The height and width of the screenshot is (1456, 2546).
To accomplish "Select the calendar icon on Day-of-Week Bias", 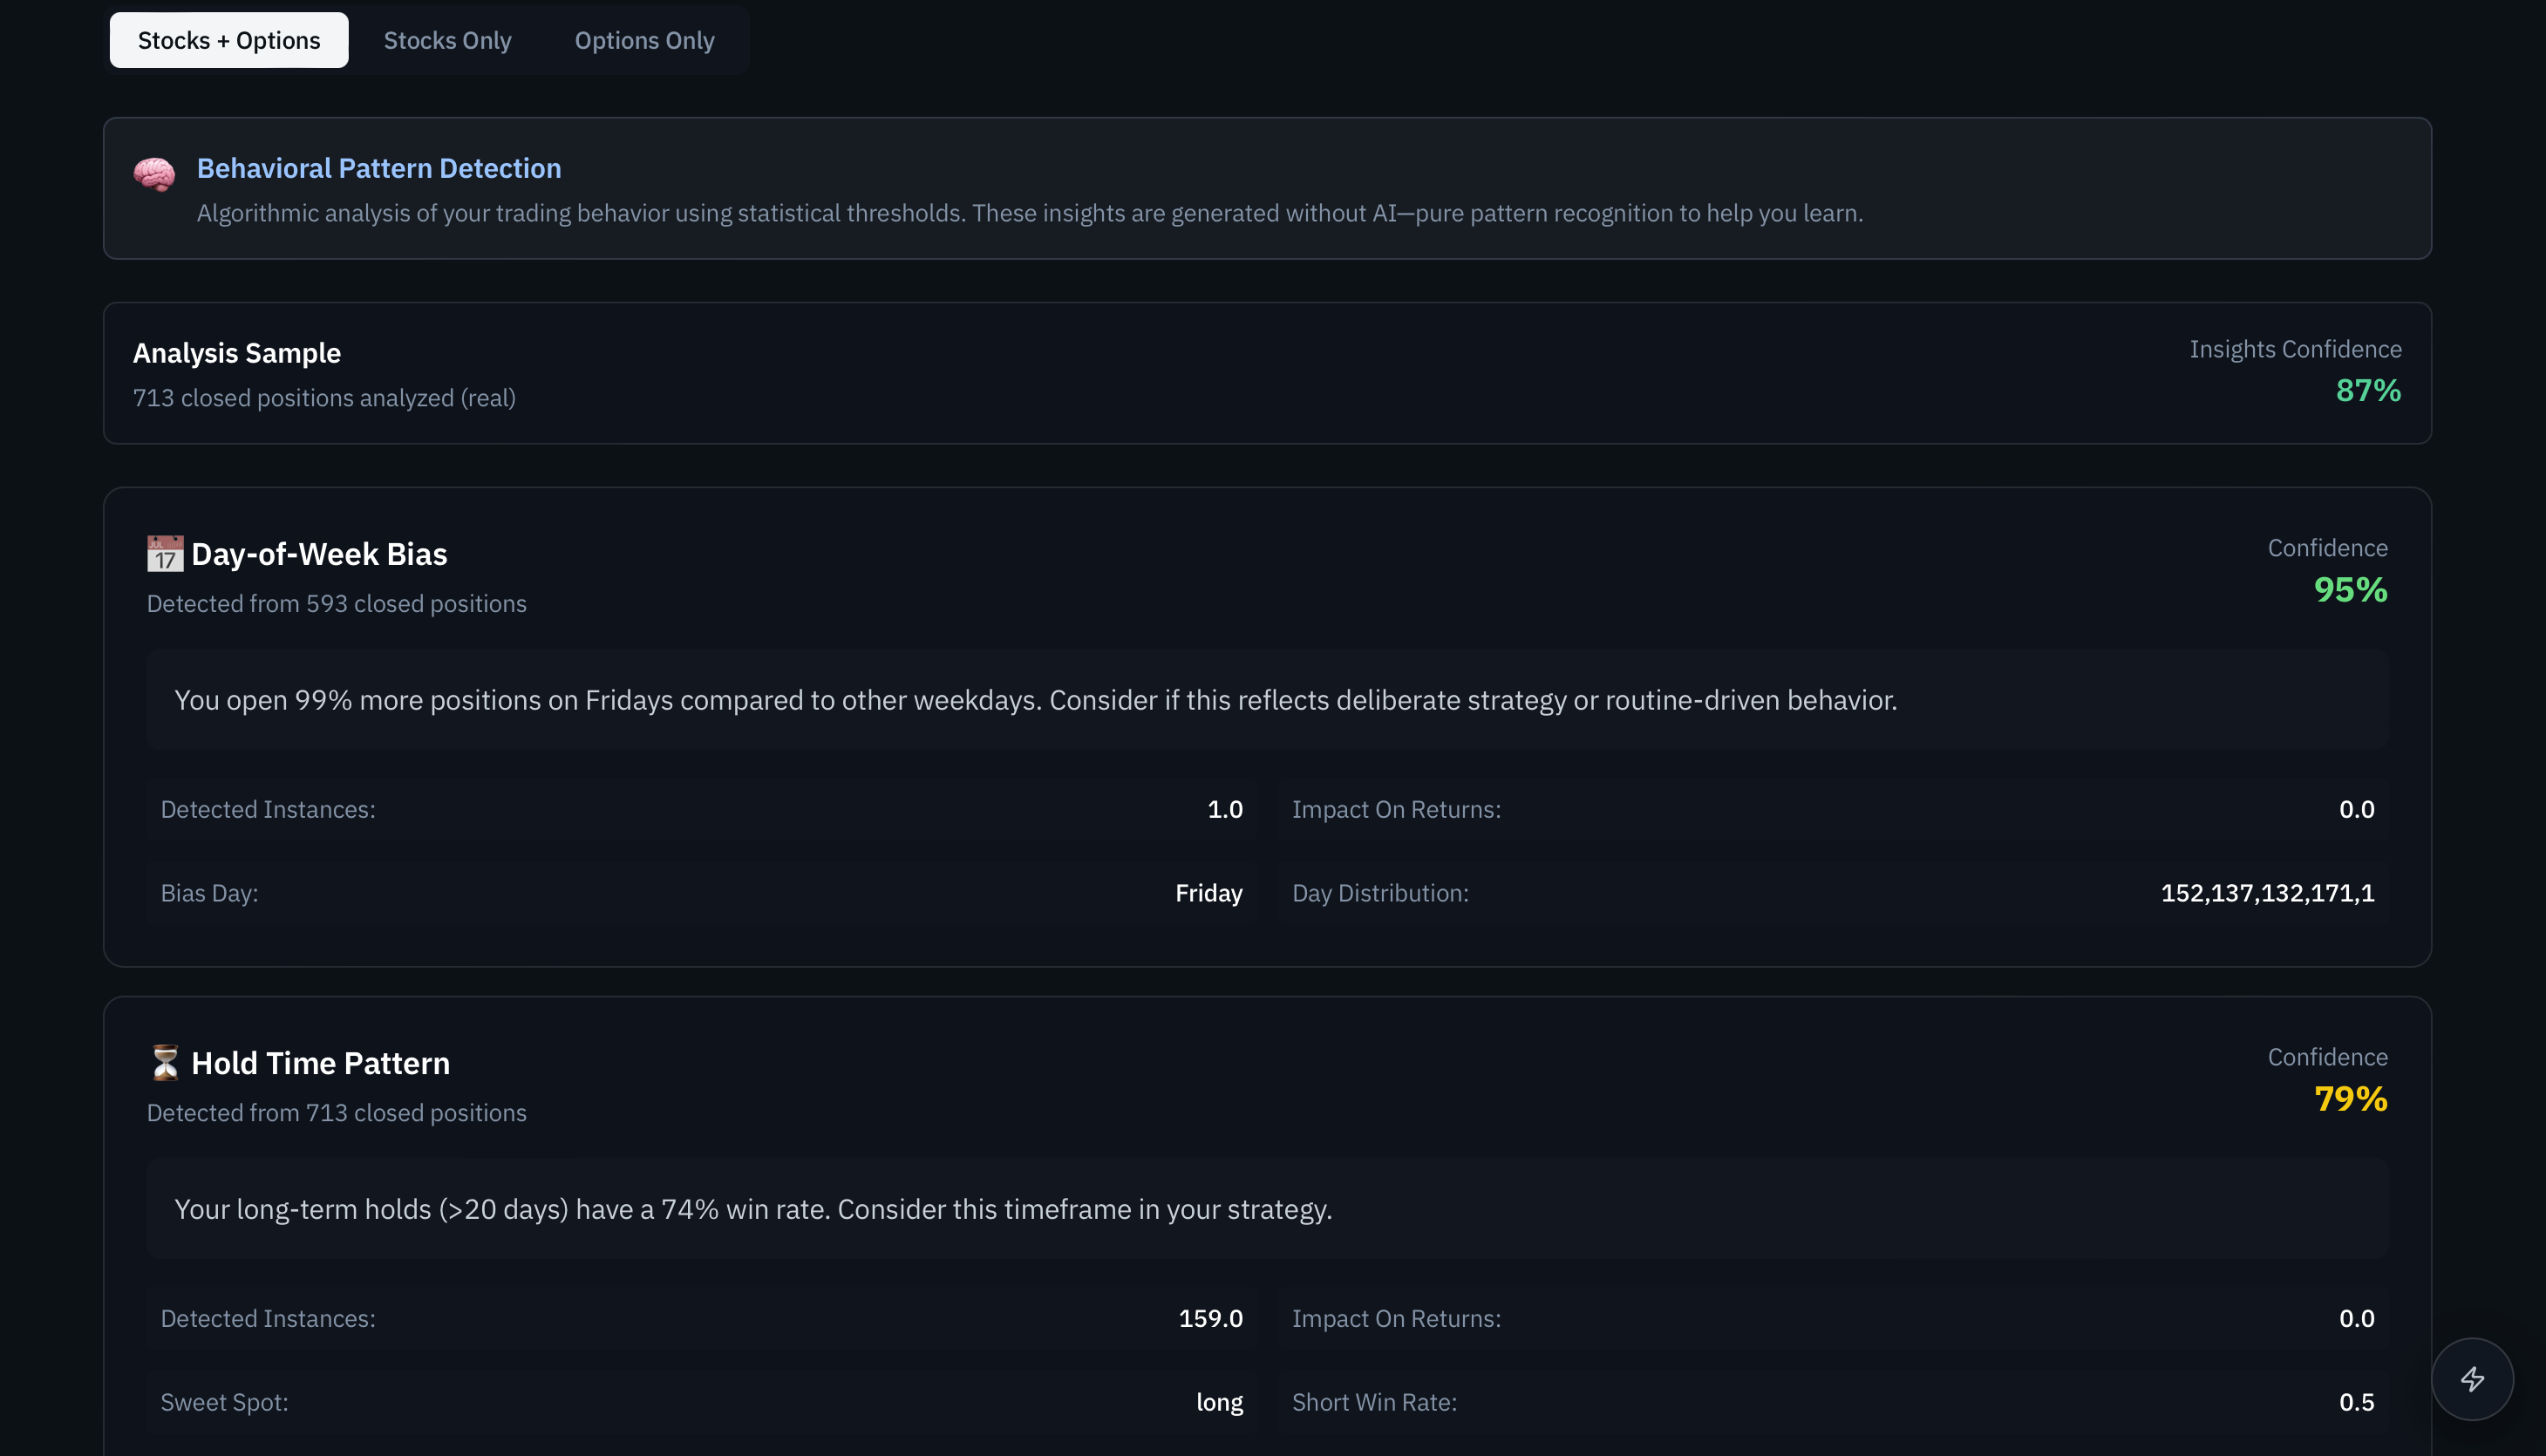I will coord(163,553).
